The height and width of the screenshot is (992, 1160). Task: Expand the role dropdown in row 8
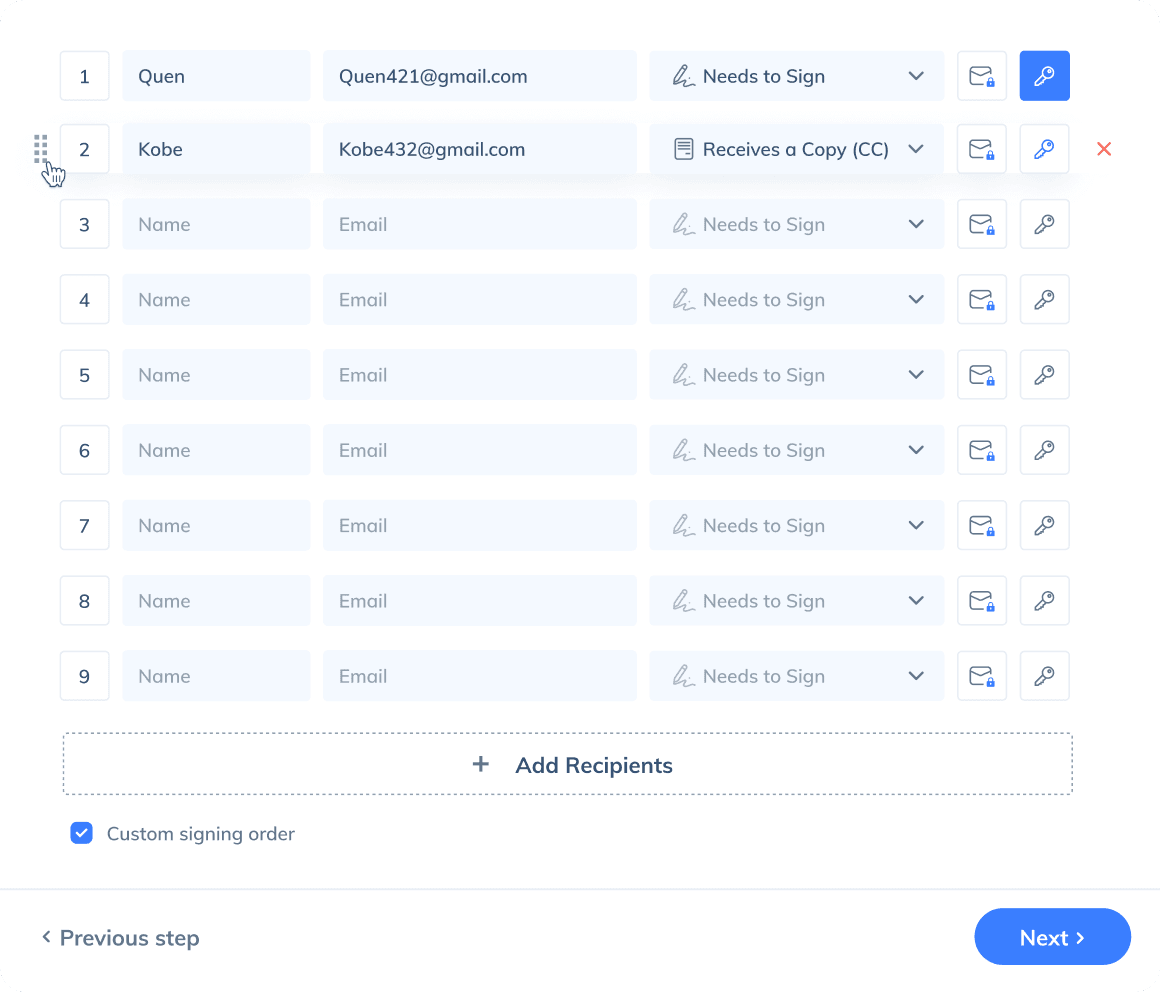tap(796, 601)
